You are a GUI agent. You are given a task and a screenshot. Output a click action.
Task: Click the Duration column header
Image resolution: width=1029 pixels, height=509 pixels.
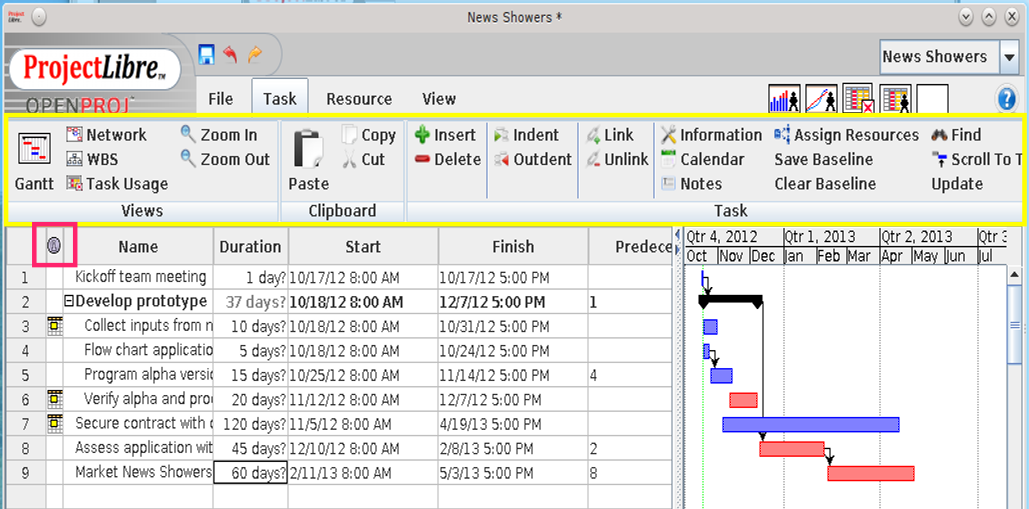tap(250, 247)
